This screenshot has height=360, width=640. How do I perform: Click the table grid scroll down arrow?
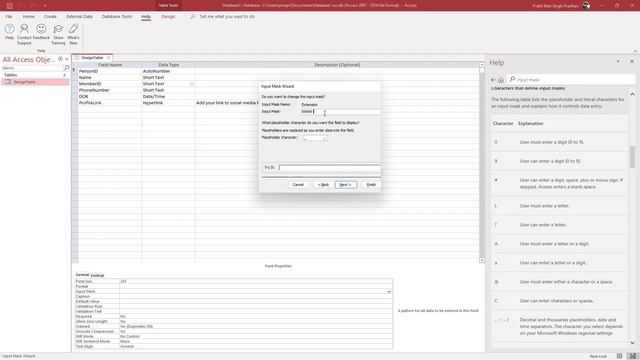[482, 260]
